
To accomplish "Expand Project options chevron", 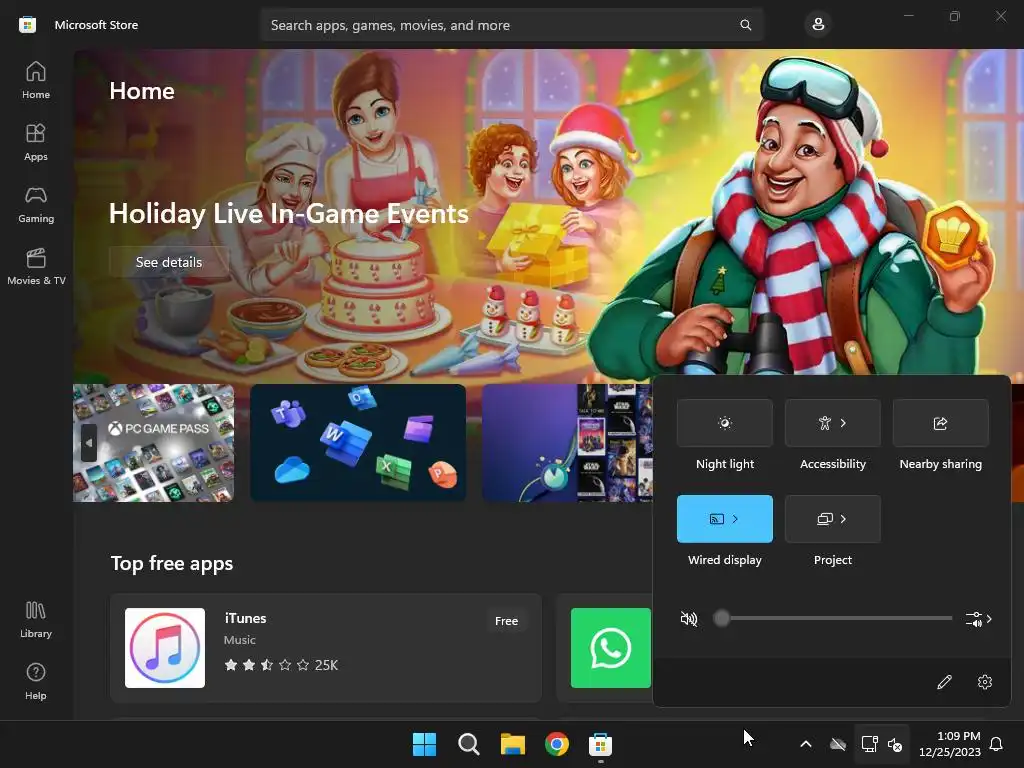I will 844,519.
